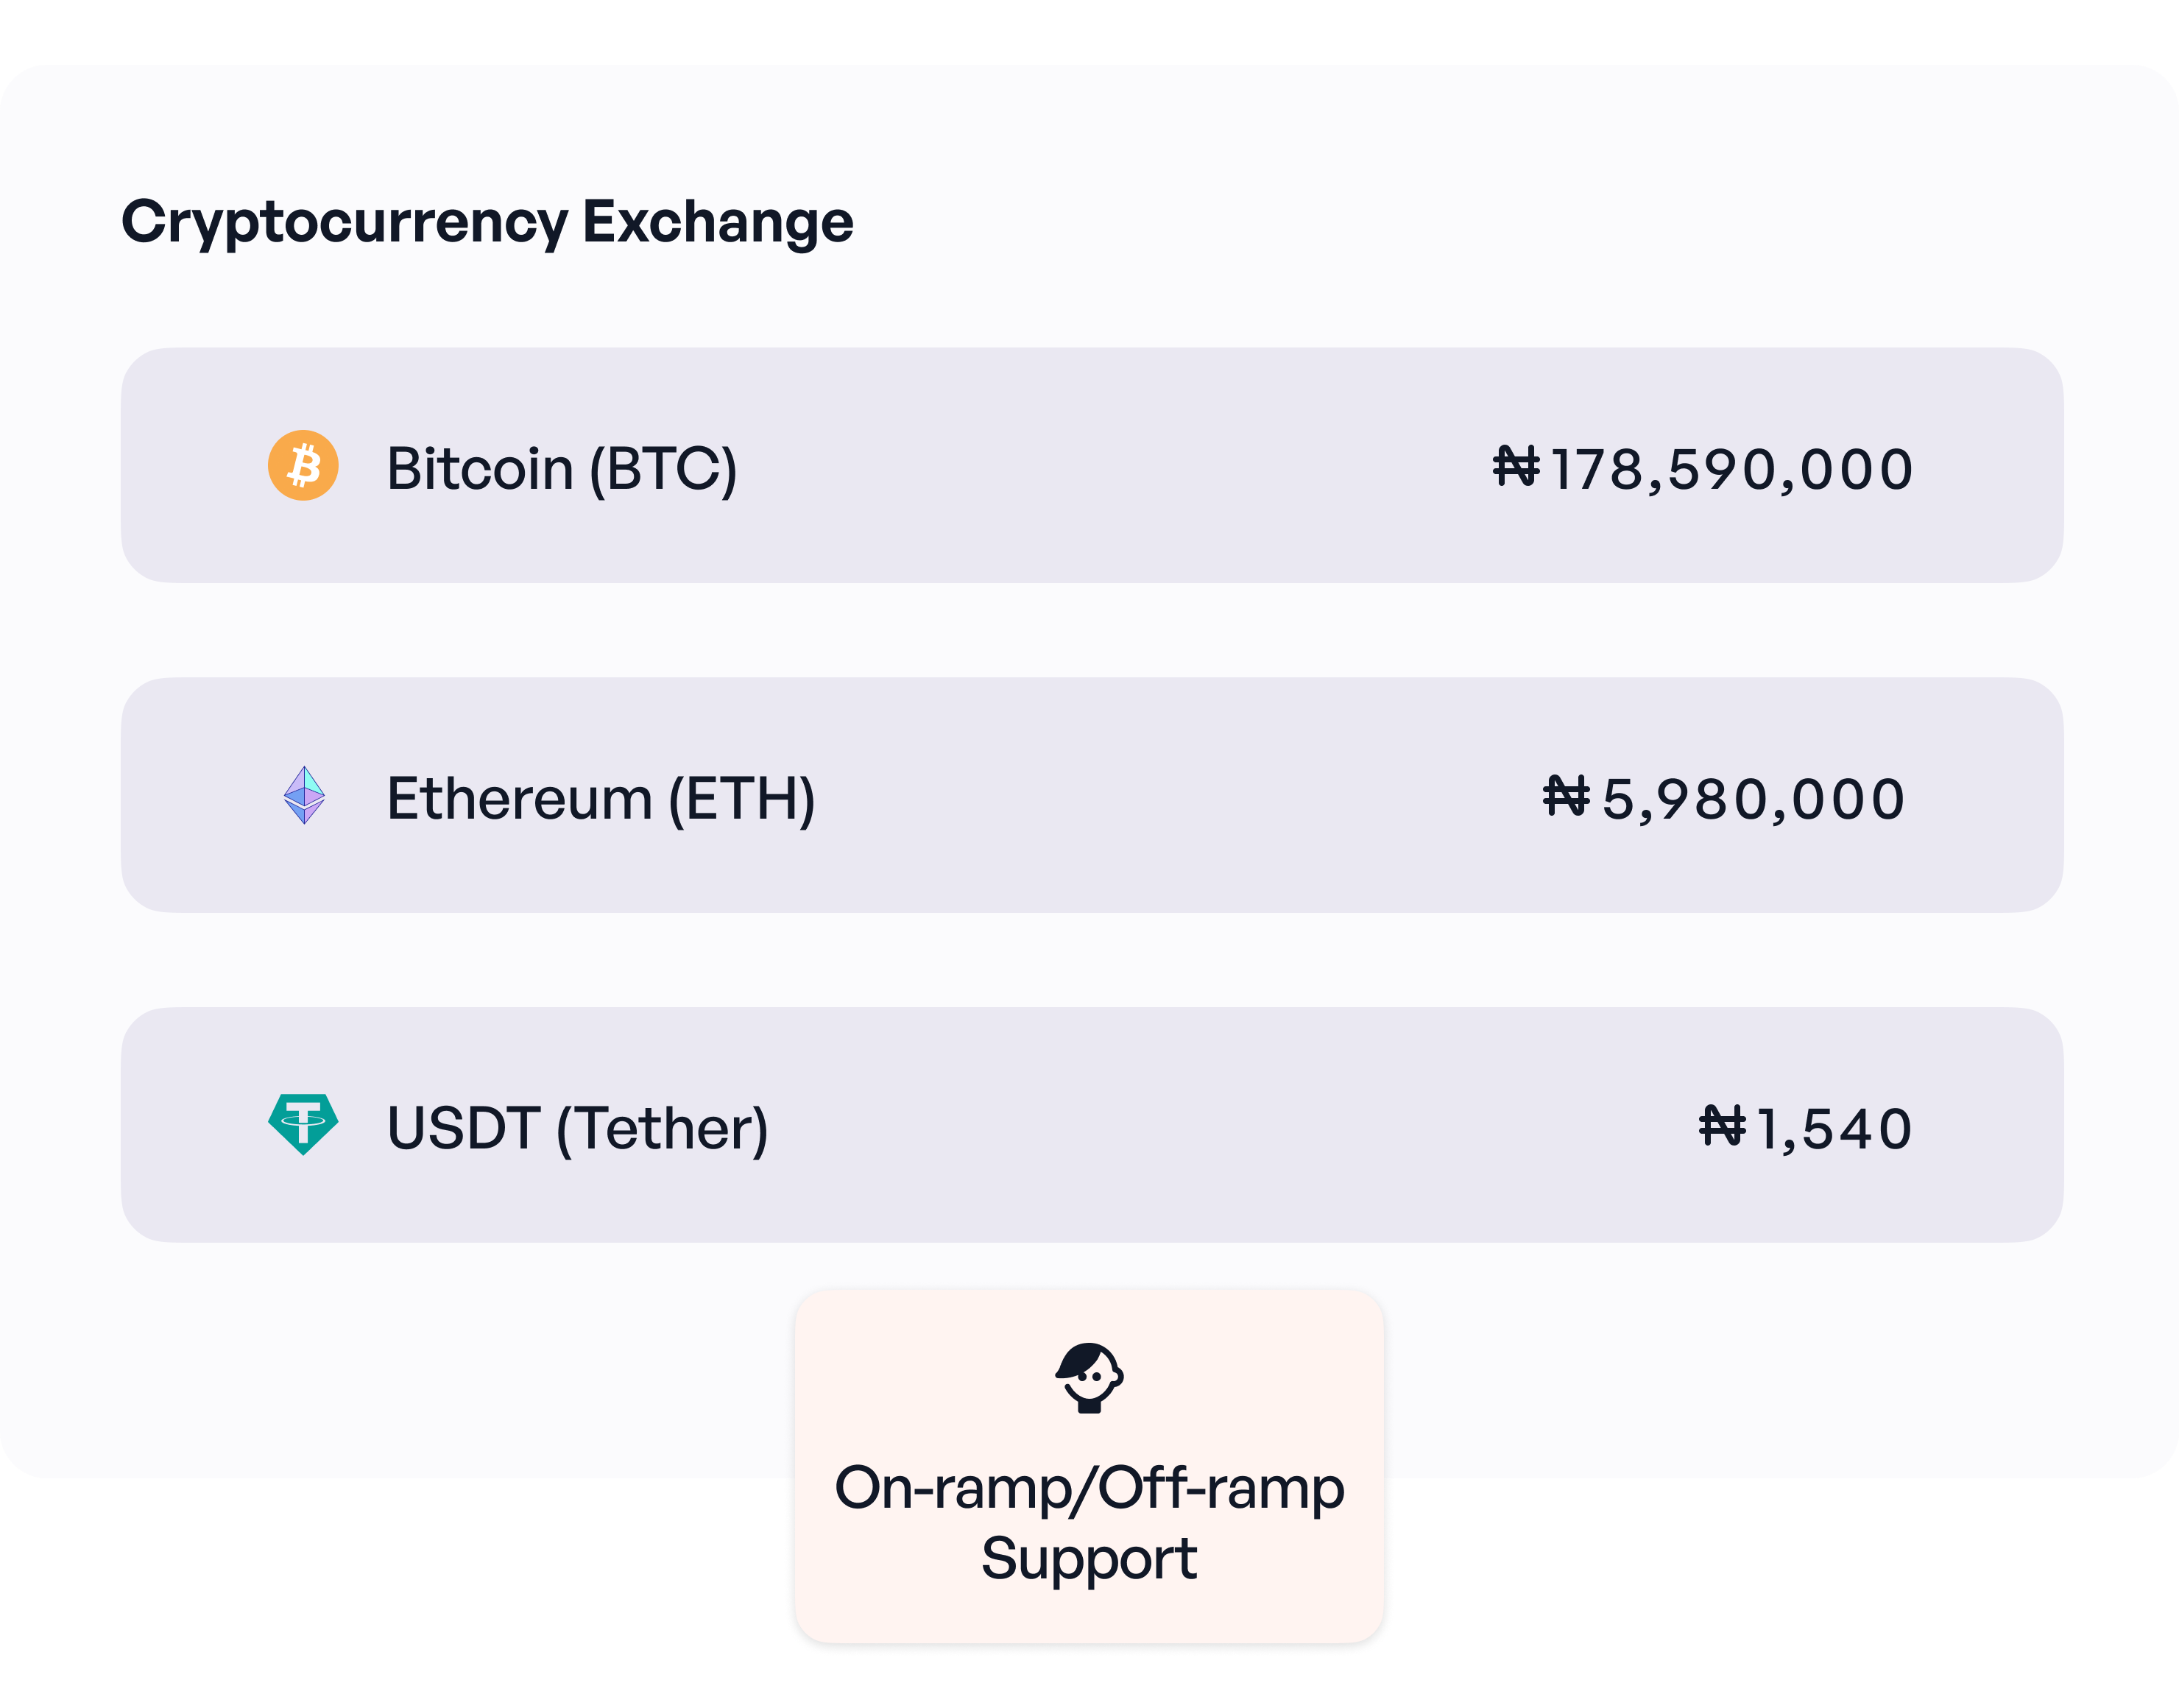
Task: Click the orange Bitcoin logo icon
Action: [303, 466]
